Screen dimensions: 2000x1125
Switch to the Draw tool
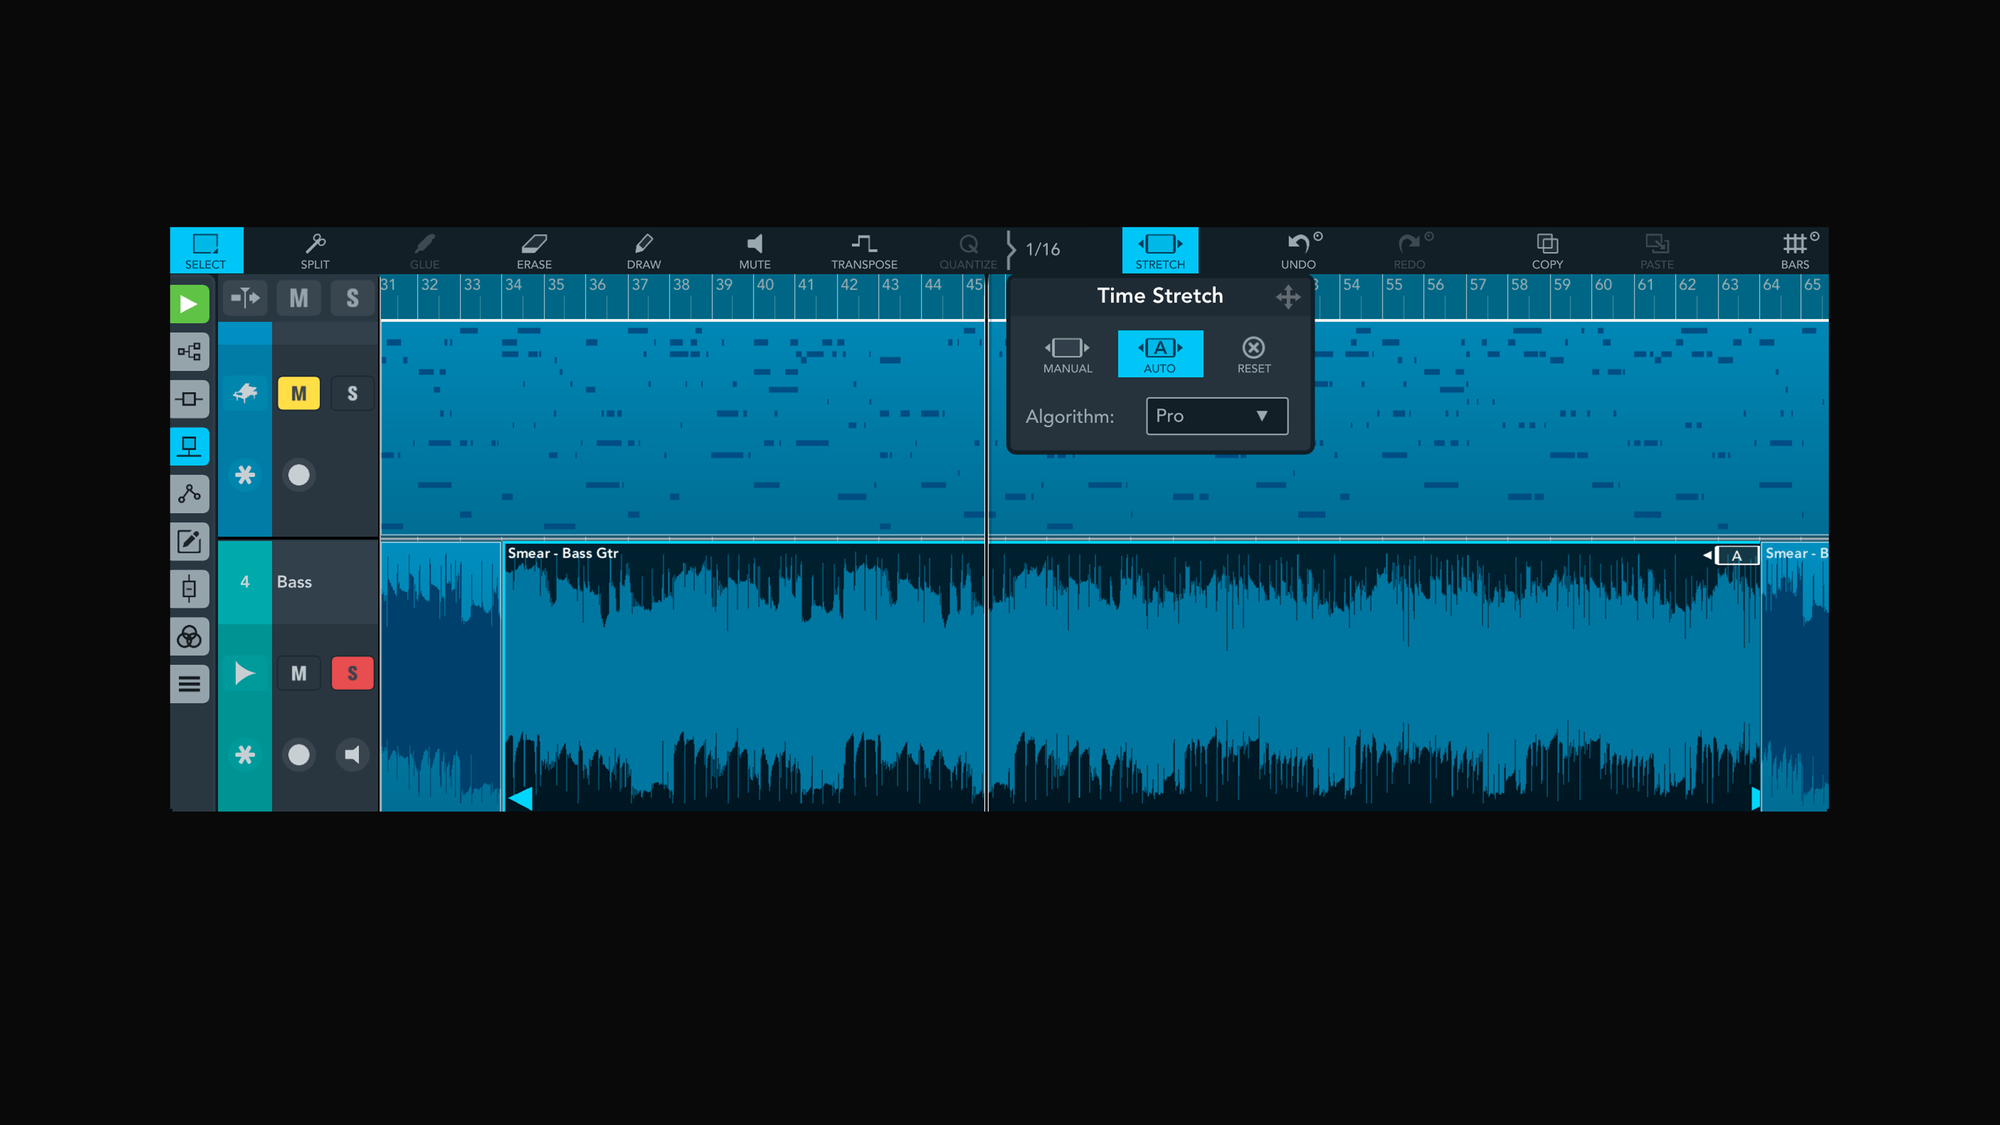tap(643, 250)
